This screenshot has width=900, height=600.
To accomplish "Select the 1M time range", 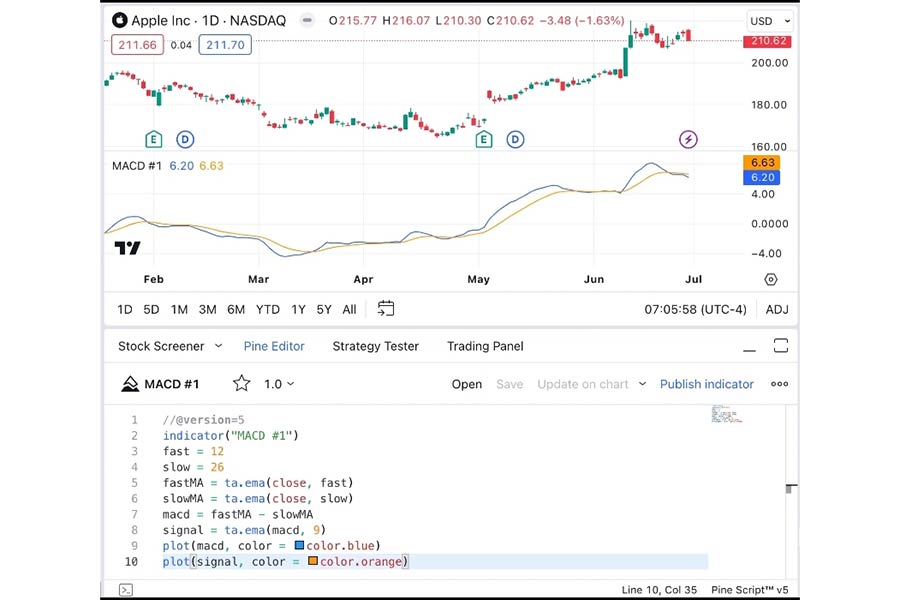I will (x=179, y=309).
